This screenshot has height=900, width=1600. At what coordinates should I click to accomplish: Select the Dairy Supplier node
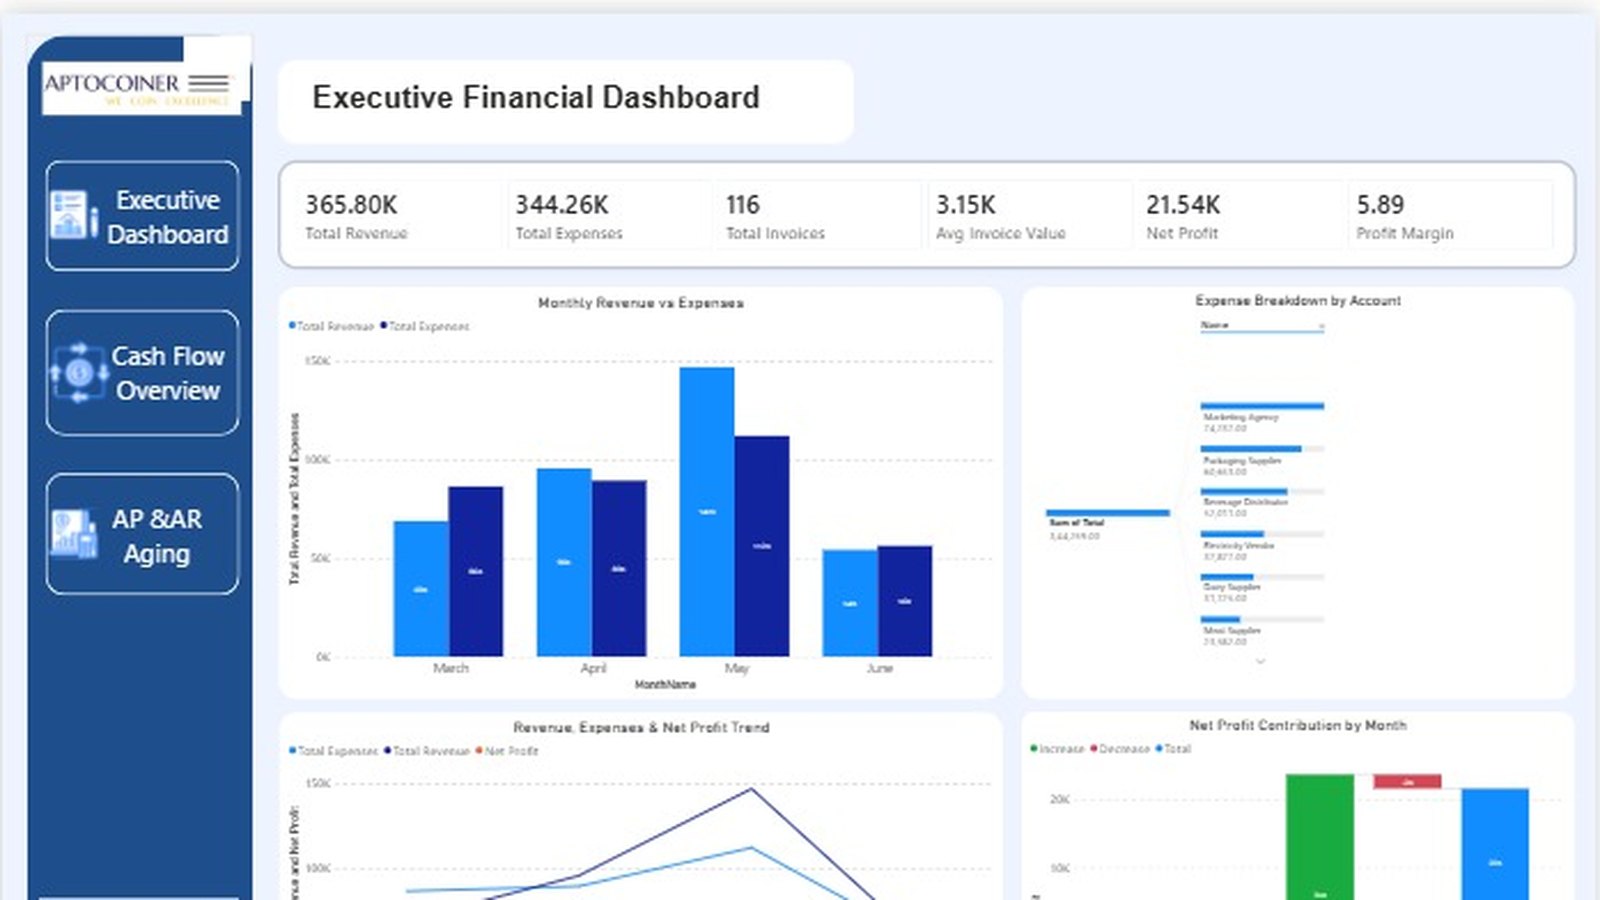pyautogui.click(x=1262, y=588)
